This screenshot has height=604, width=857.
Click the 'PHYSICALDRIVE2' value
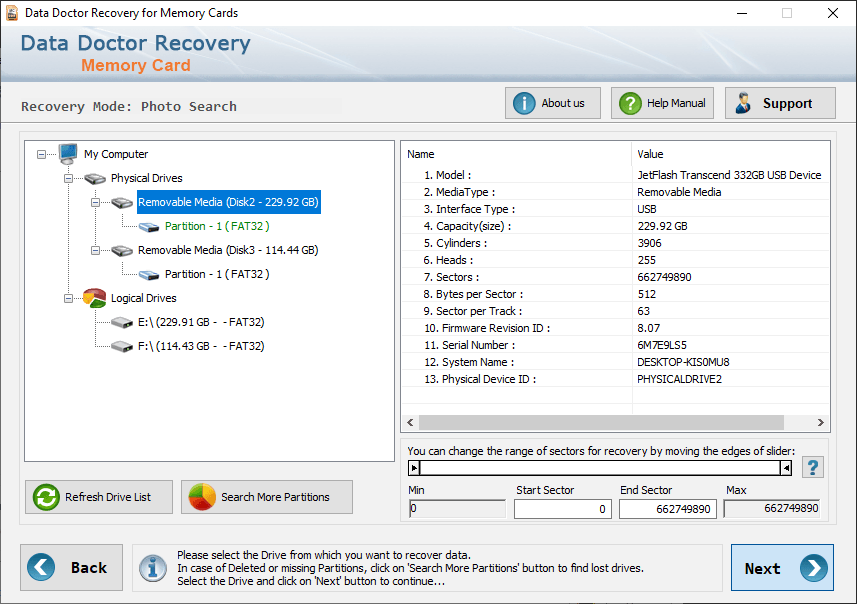[x=679, y=379]
